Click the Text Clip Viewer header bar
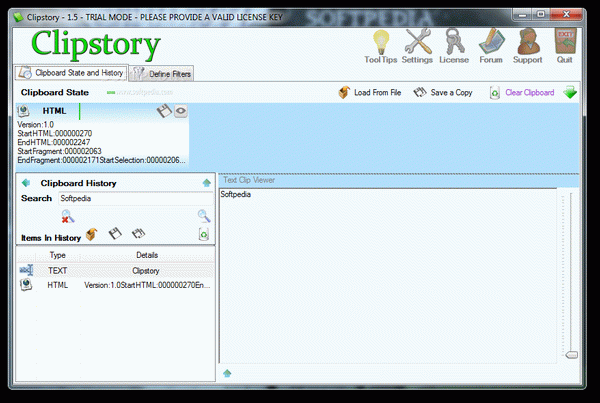The width and height of the screenshot is (600, 403). click(398, 180)
